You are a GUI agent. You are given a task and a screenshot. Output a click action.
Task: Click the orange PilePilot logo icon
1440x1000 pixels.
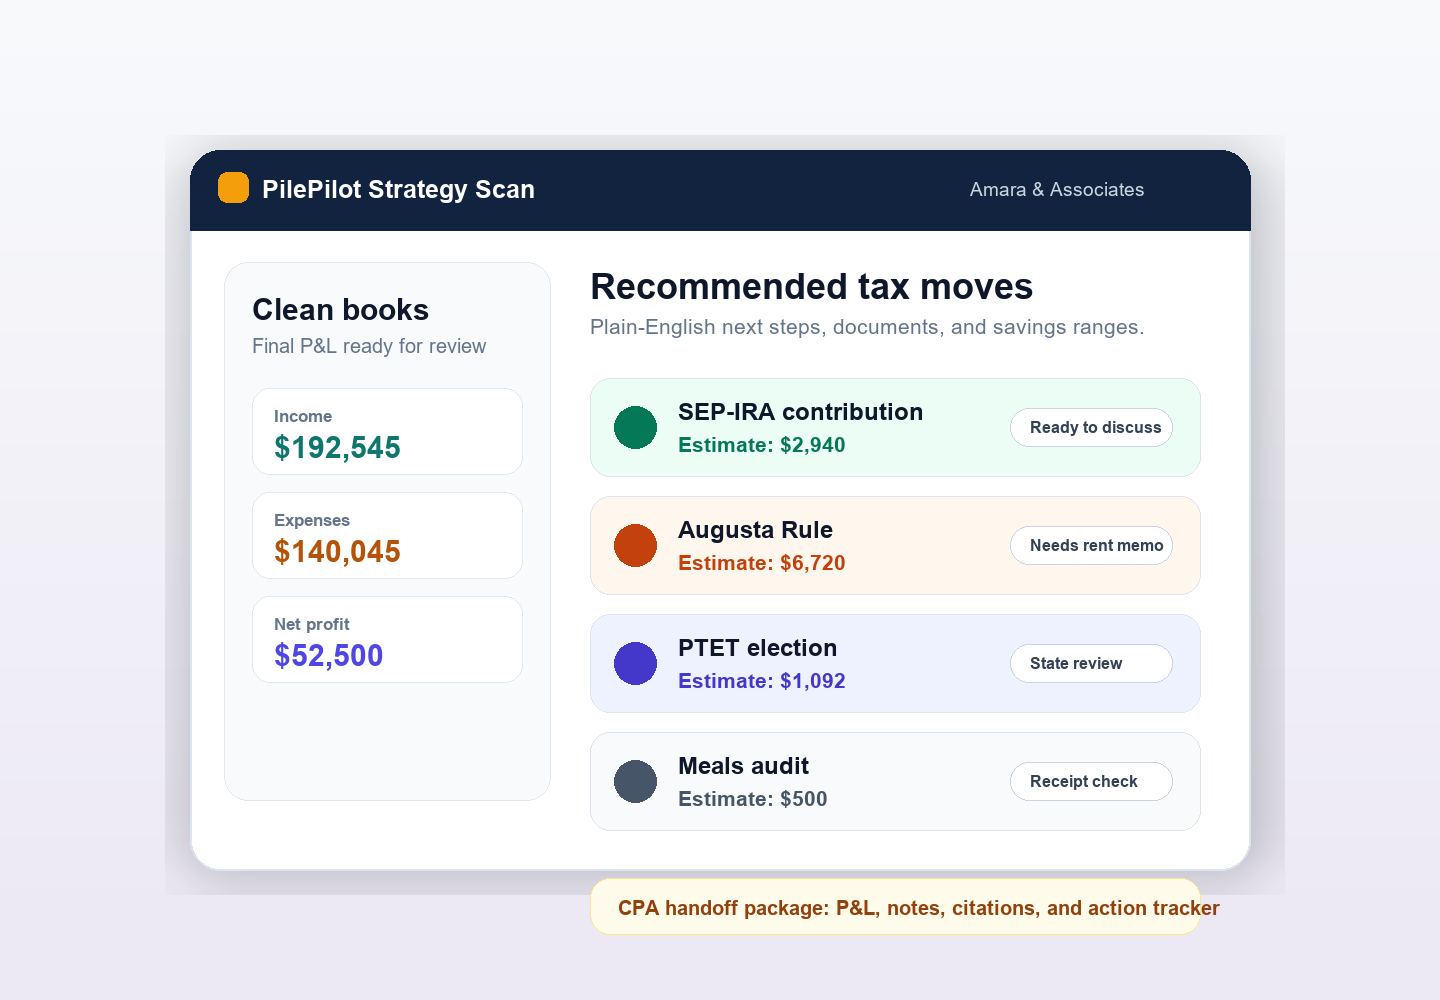click(233, 188)
